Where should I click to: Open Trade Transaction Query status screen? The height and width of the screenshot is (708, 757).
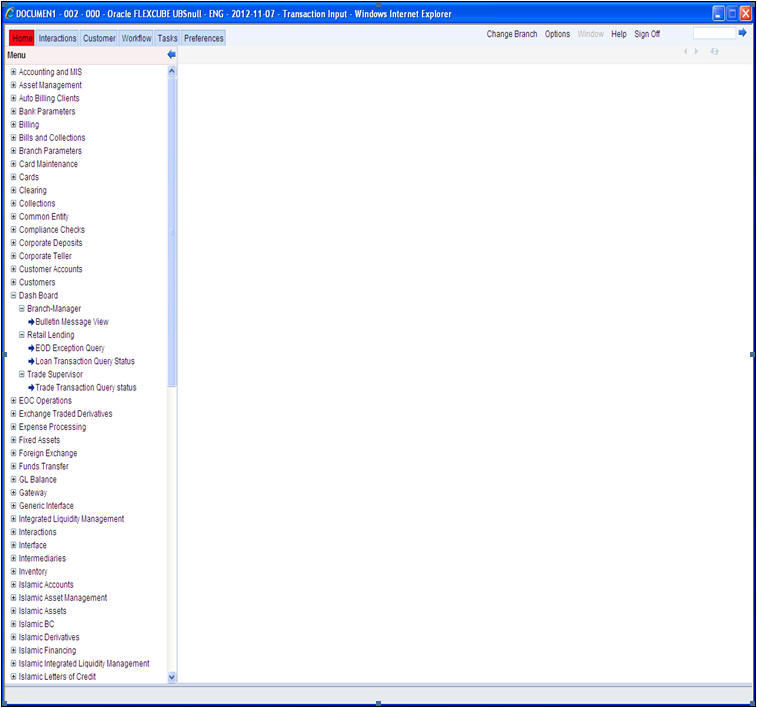(x=86, y=388)
